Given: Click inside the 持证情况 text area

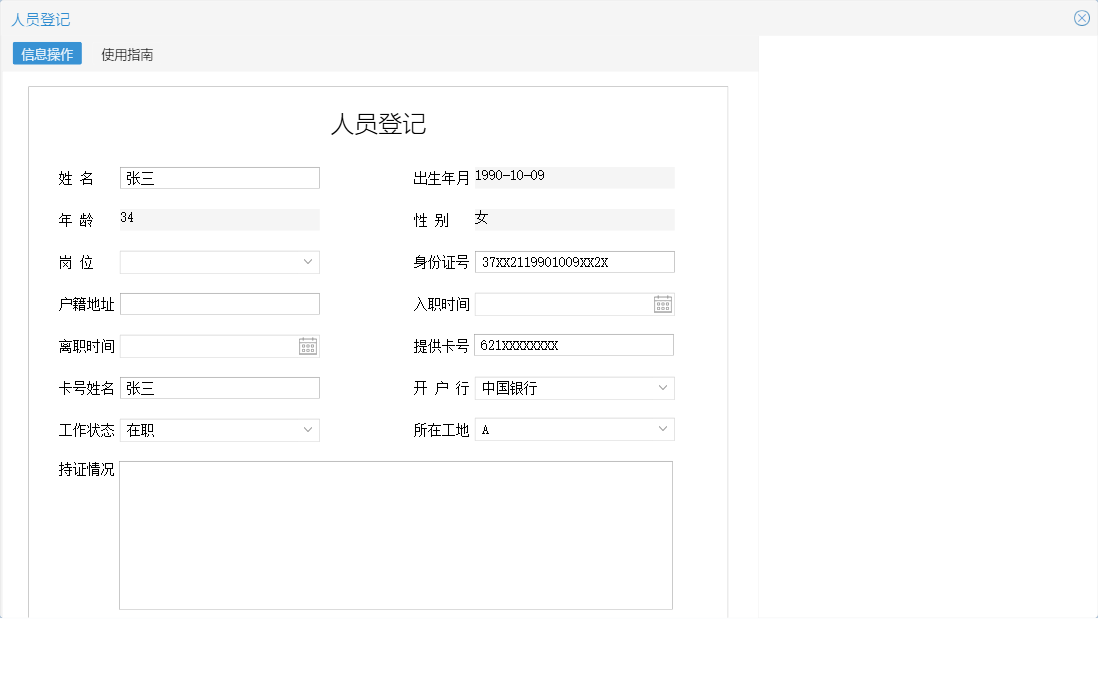Looking at the screenshot, I should [396, 534].
